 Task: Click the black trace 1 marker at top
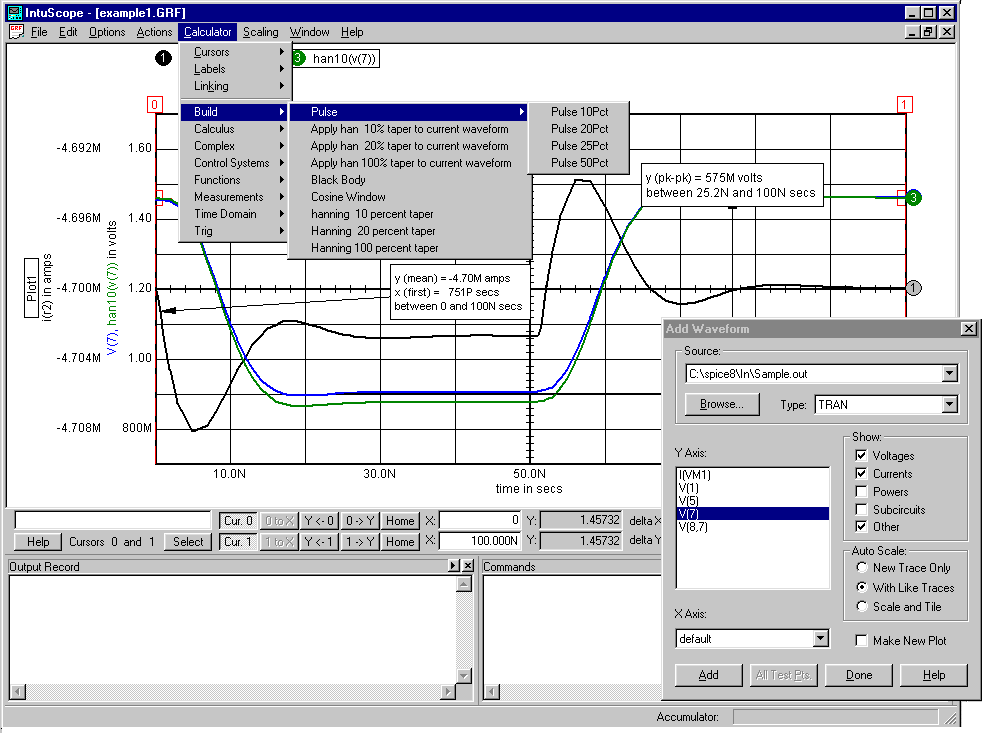(x=164, y=58)
